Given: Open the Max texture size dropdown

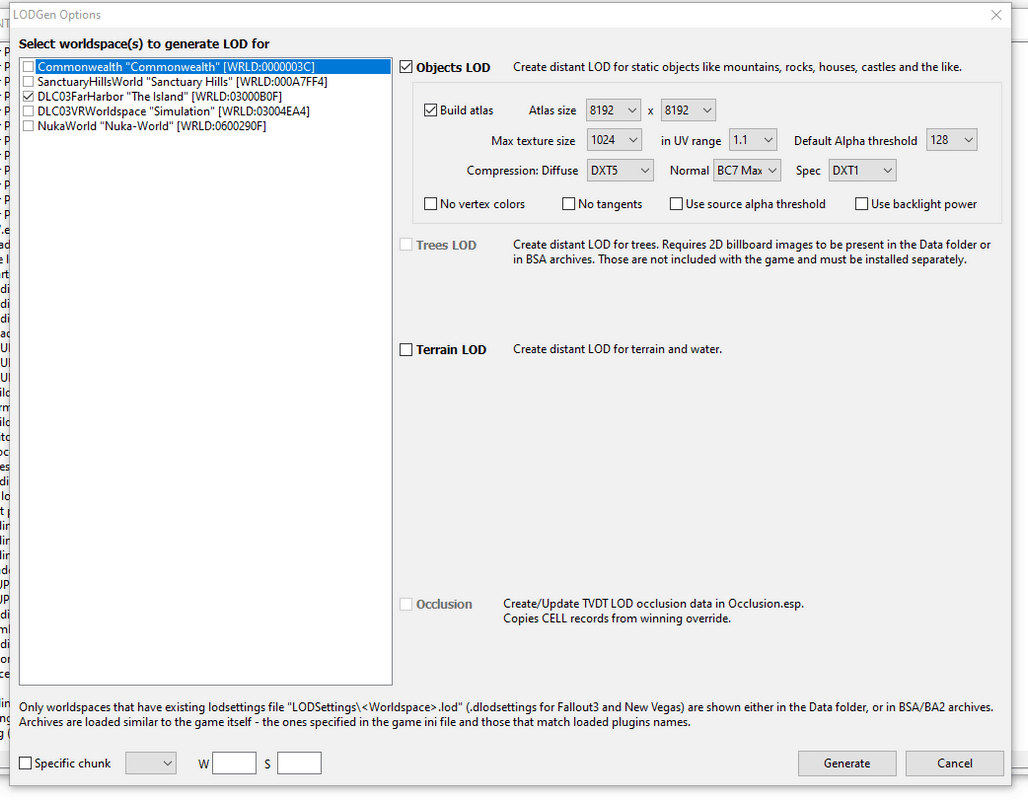Looking at the screenshot, I should pyautogui.click(x=615, y=141).
